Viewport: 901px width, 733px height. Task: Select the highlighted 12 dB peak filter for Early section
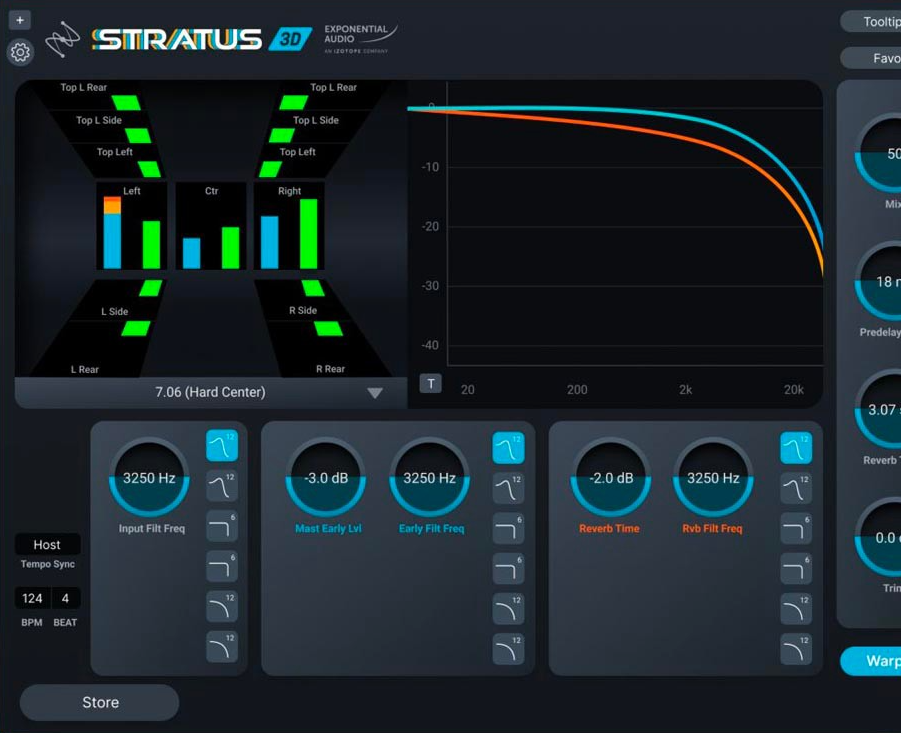(509, 448)
